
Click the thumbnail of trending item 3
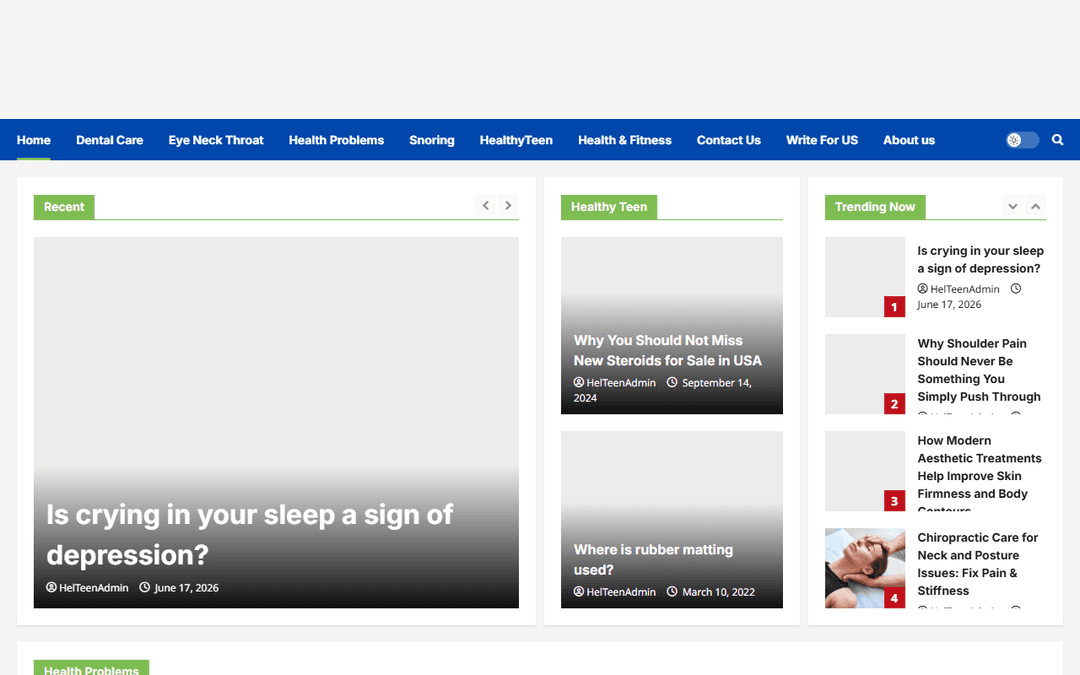pyautogui.click(x=865, y=471)
